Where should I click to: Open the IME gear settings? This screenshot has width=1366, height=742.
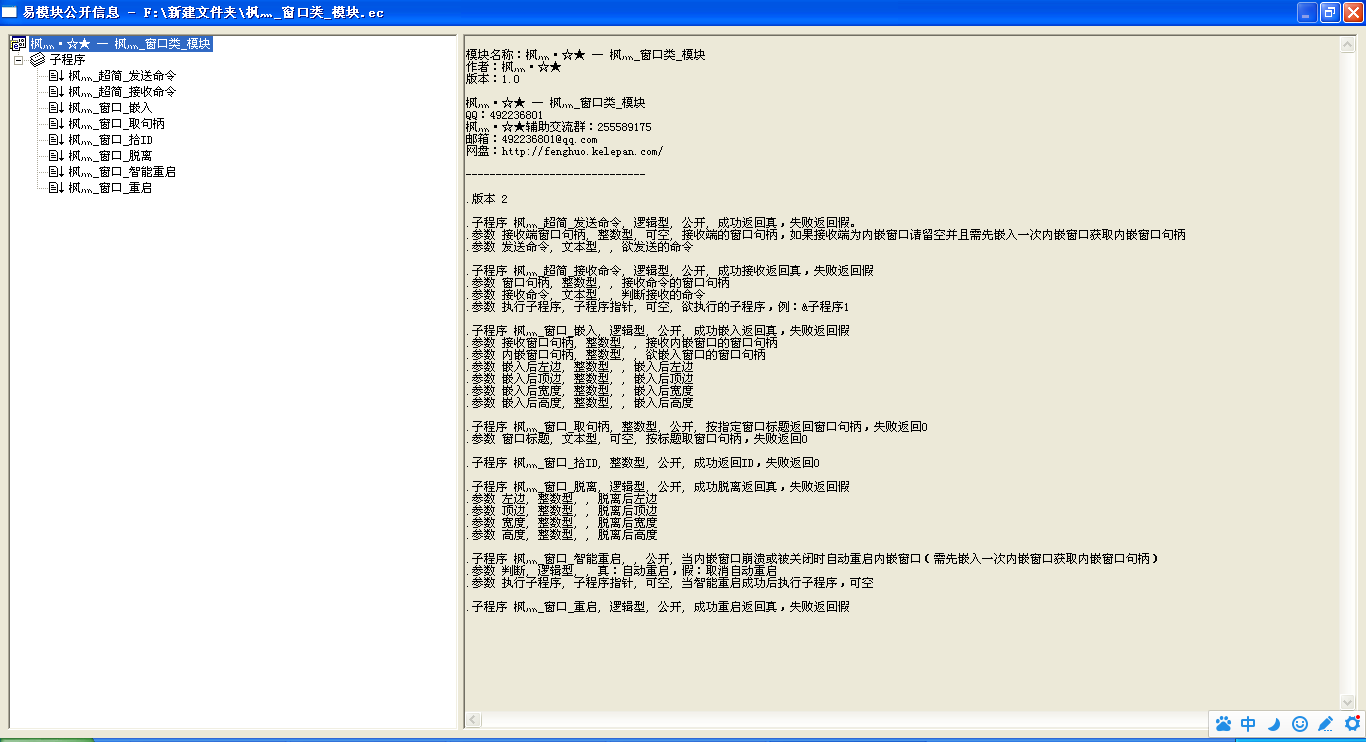1352,724
